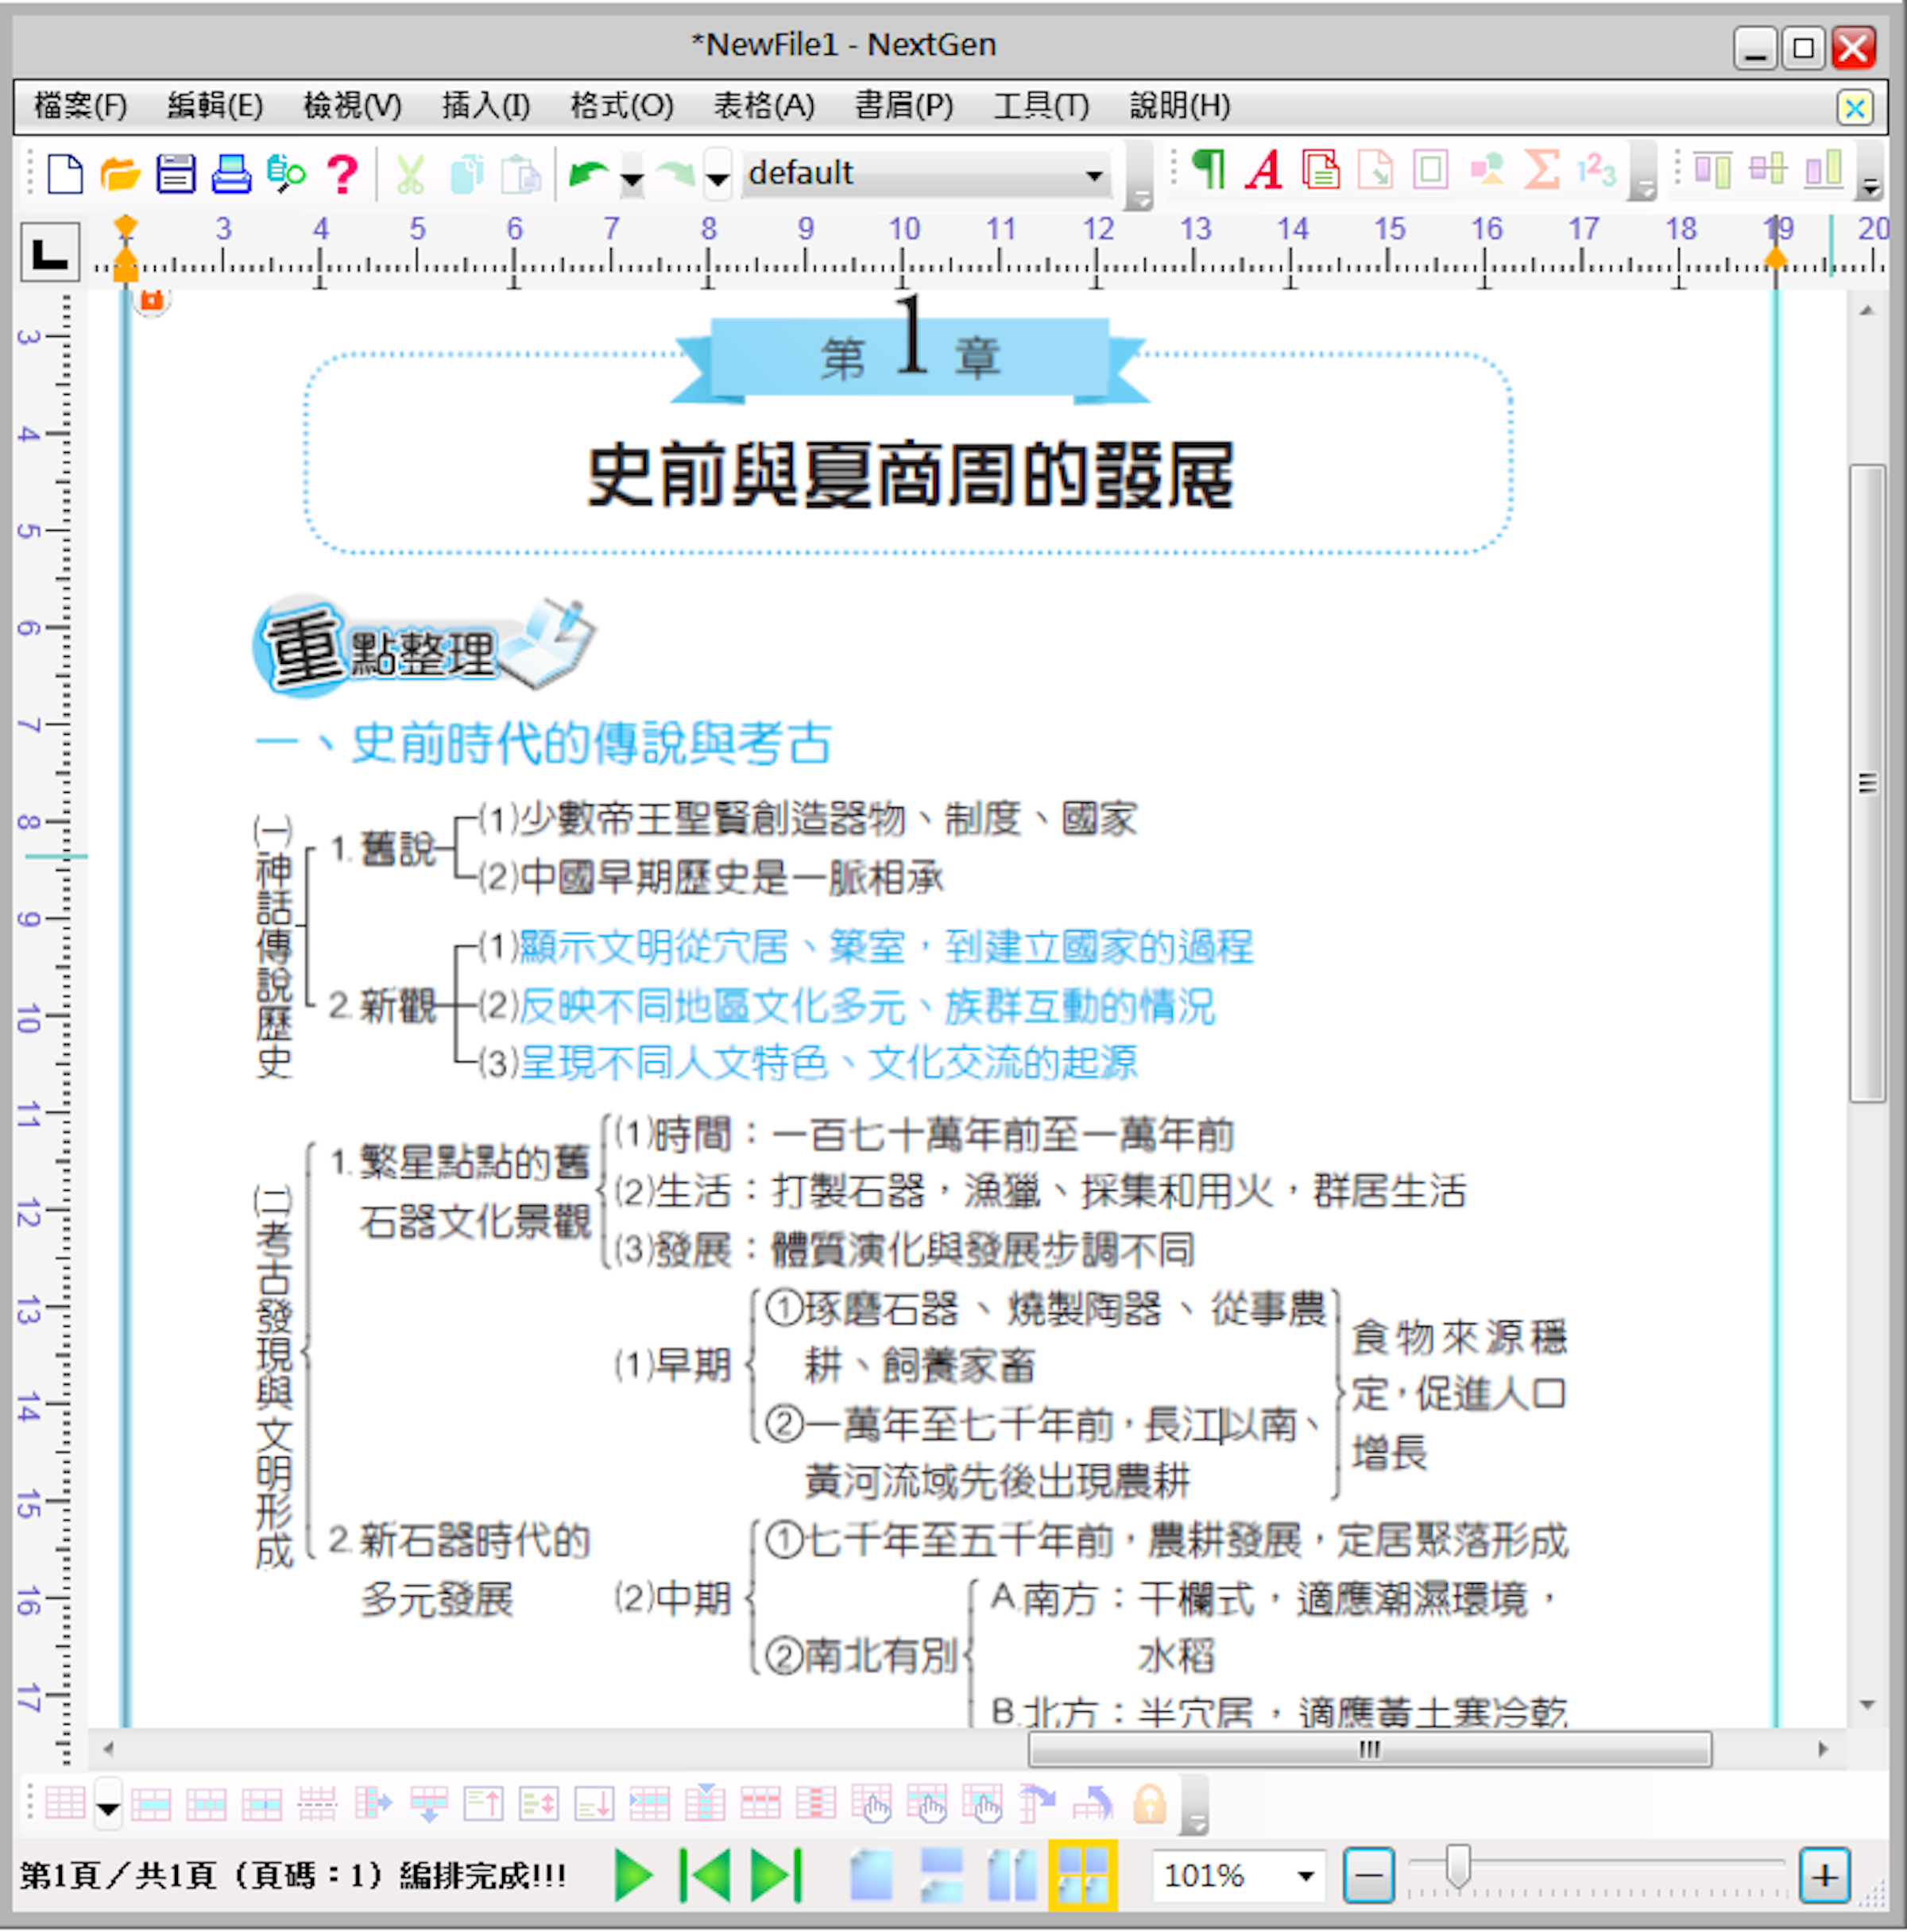Viewport: 1907px width, 1932px height.
Task: Insert a formula with the Sigma icon
Action: (1542, 169)
